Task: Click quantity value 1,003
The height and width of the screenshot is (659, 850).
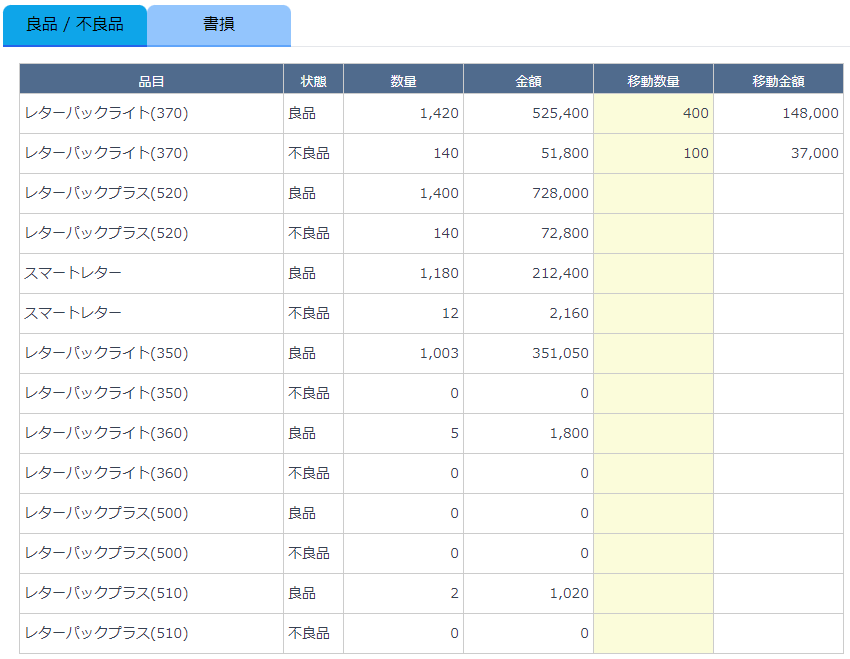Action: coord(439,353)
